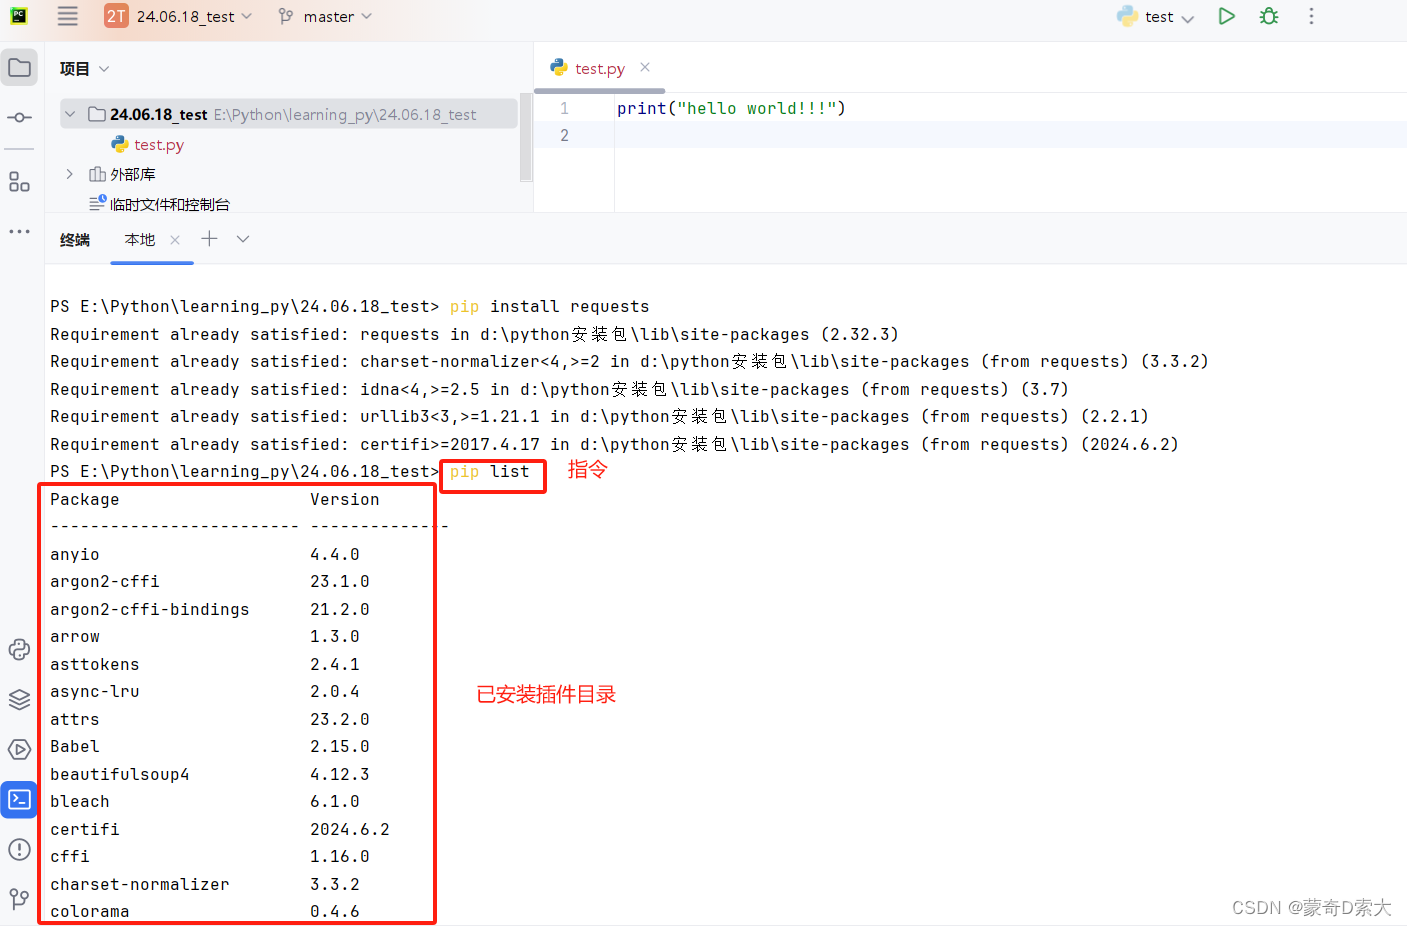Click line number 2 in gutter
Image resolution: width=1407 pixels, height=926 pixels.
[564, 135]
